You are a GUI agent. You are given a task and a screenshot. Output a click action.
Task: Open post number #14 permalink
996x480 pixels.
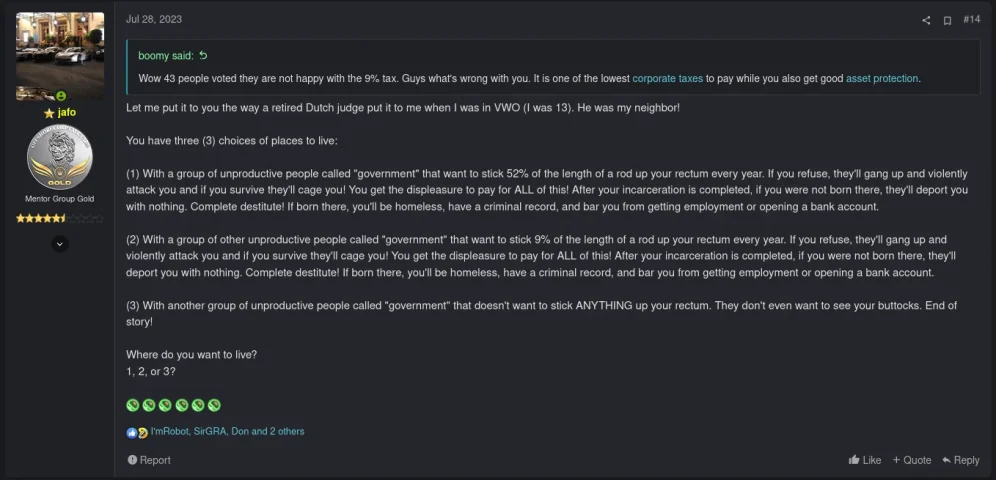tap(971, 20)
